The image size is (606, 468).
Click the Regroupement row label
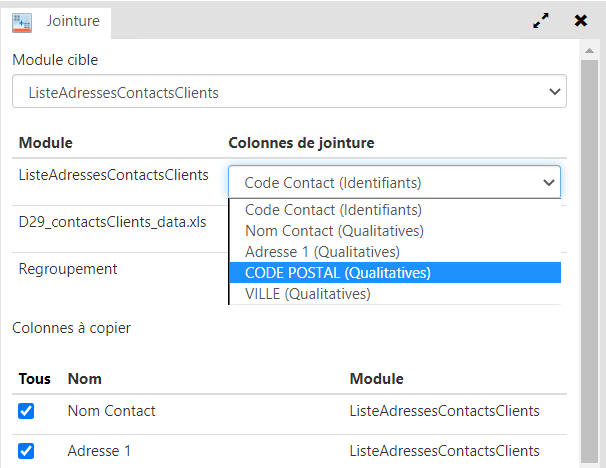click(68, 269)
